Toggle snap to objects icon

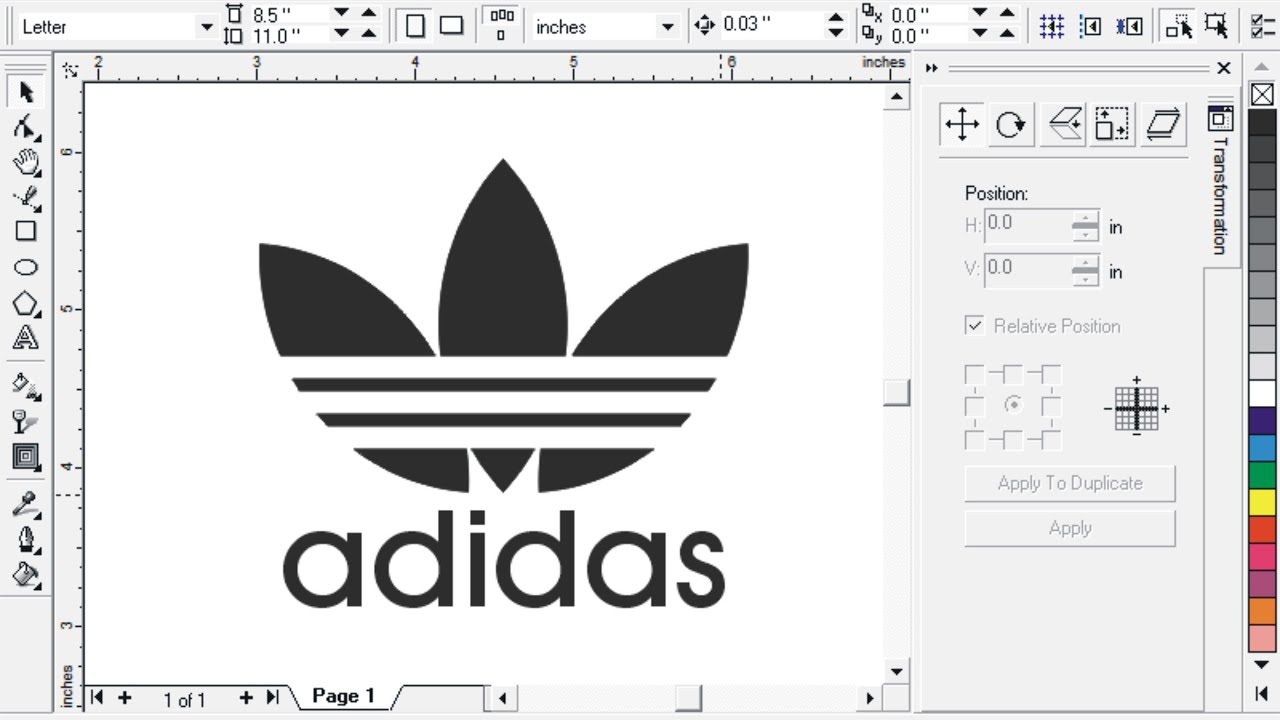tap(1130, 26)
